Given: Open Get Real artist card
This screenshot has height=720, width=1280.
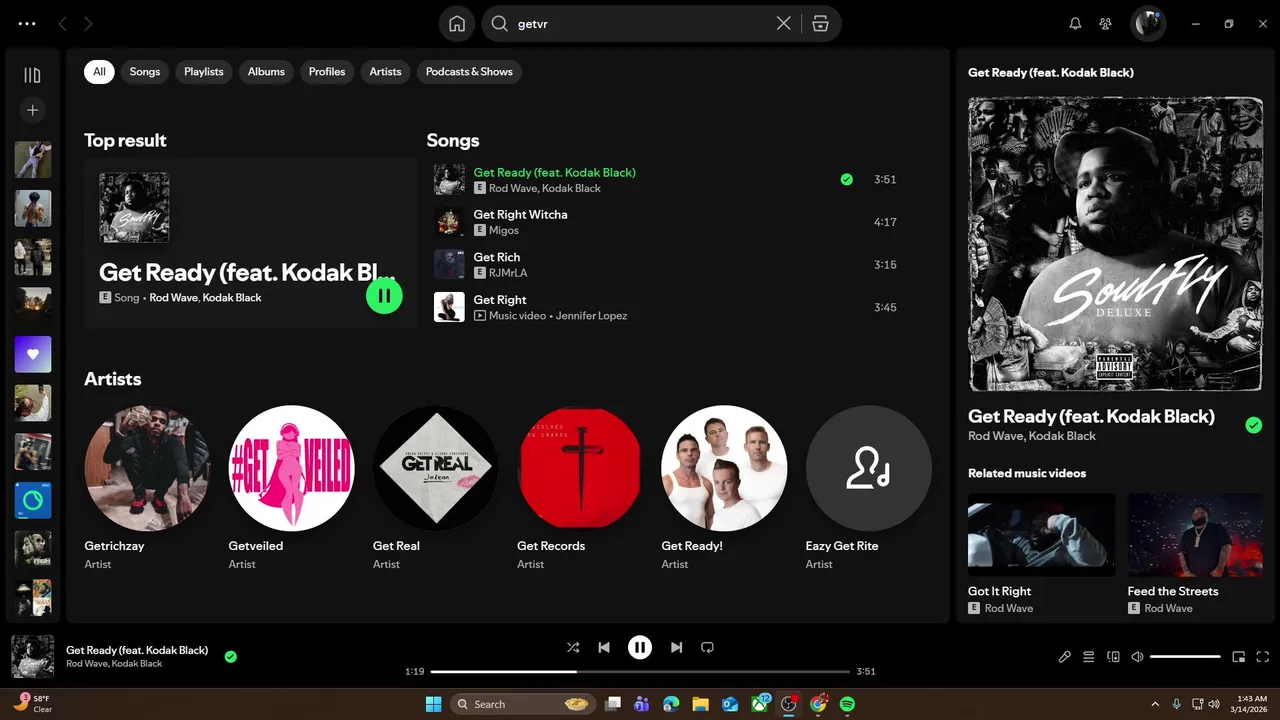Looking at the screenshot, I should click(436, 490).
